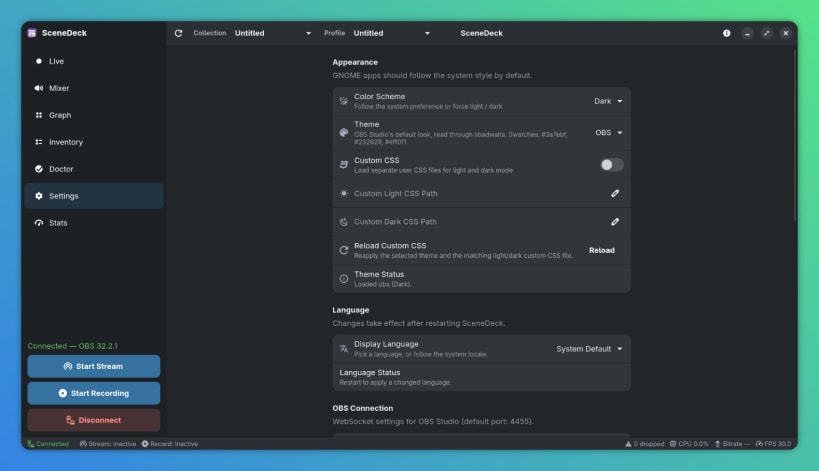Click the Language Status row
The image size is (819, 471).
[482, 377]
